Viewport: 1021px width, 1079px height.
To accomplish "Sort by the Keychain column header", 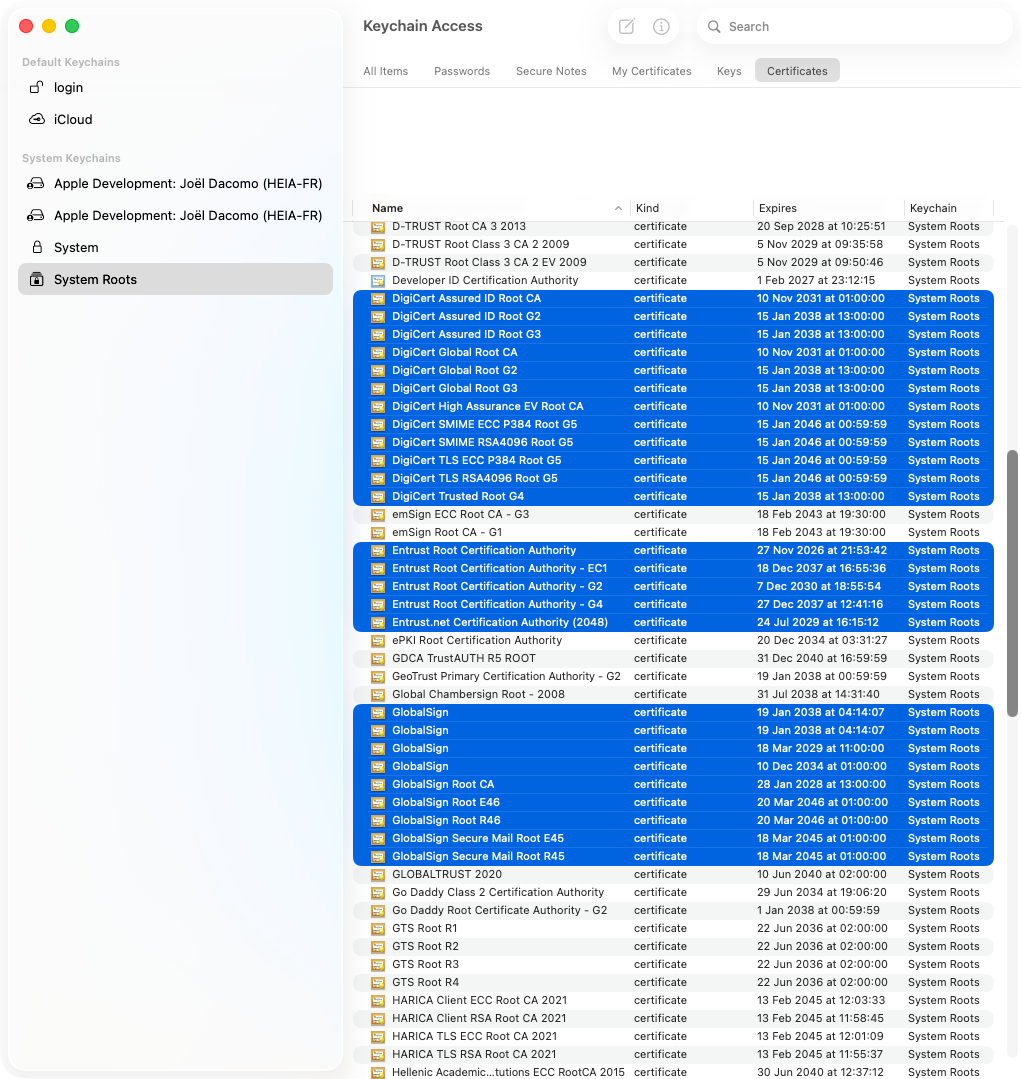I will coord(948,208).
